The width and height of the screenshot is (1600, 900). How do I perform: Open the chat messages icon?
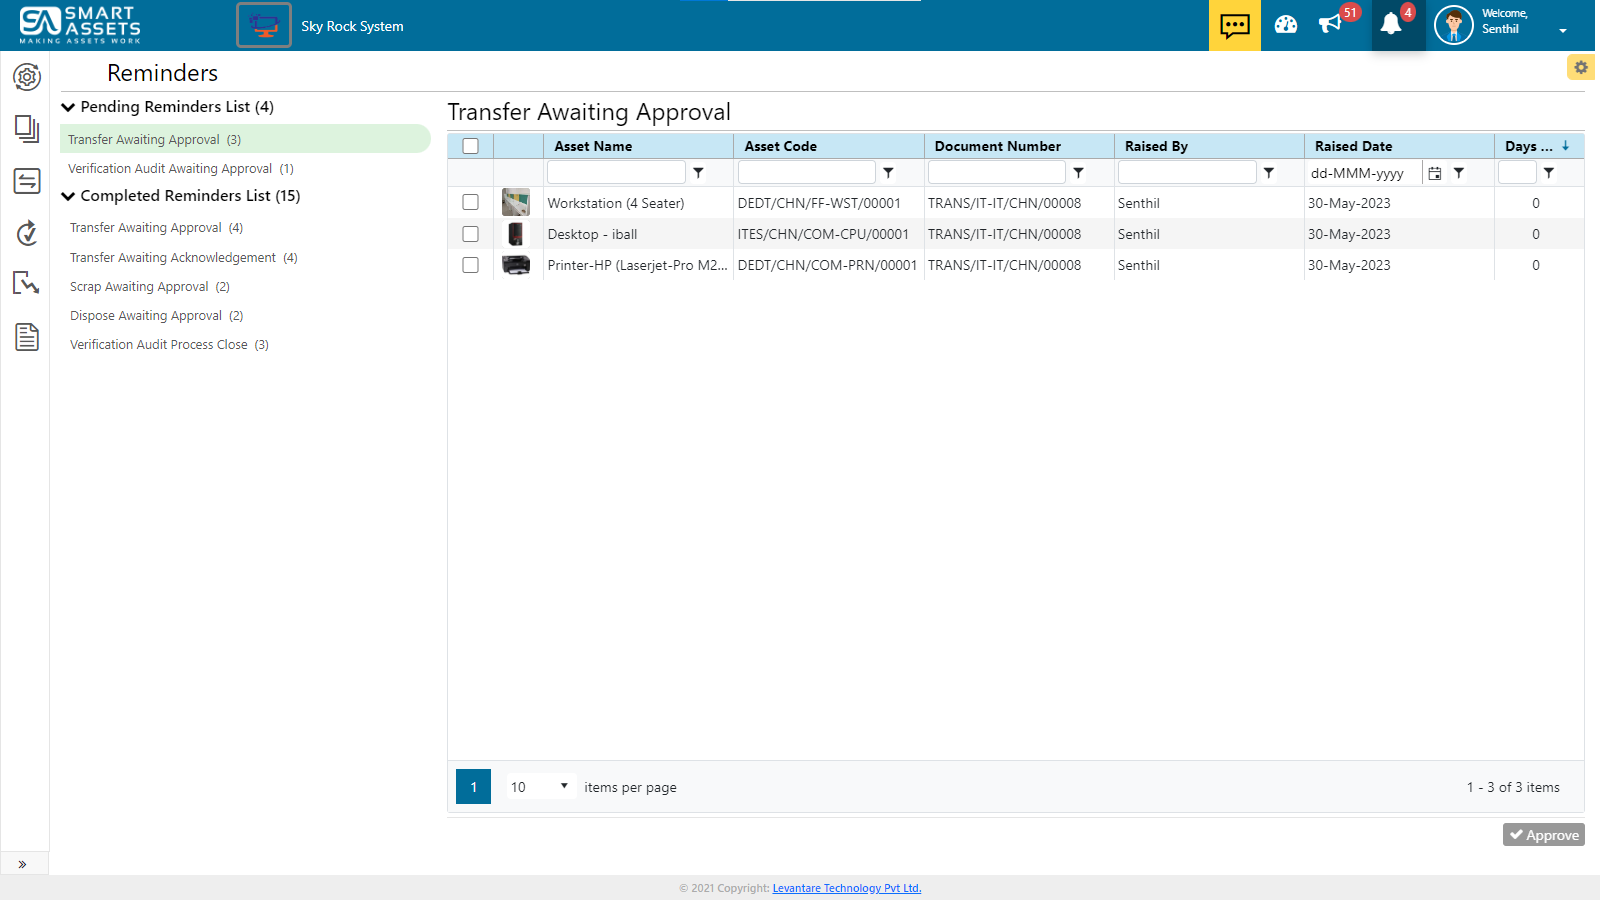[1234, 25]
